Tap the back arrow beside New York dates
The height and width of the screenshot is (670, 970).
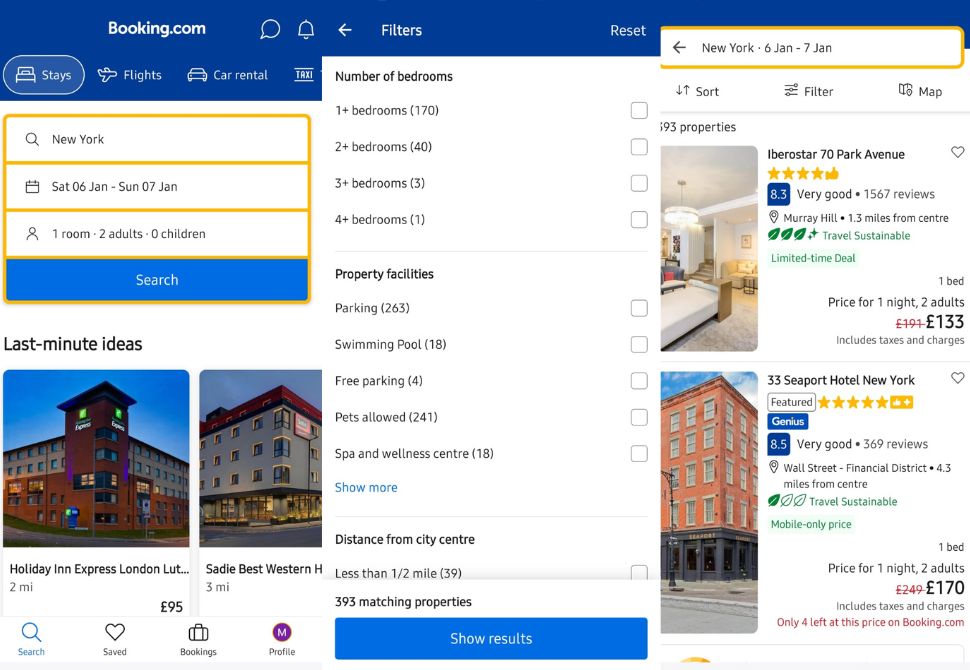(680, 48)
